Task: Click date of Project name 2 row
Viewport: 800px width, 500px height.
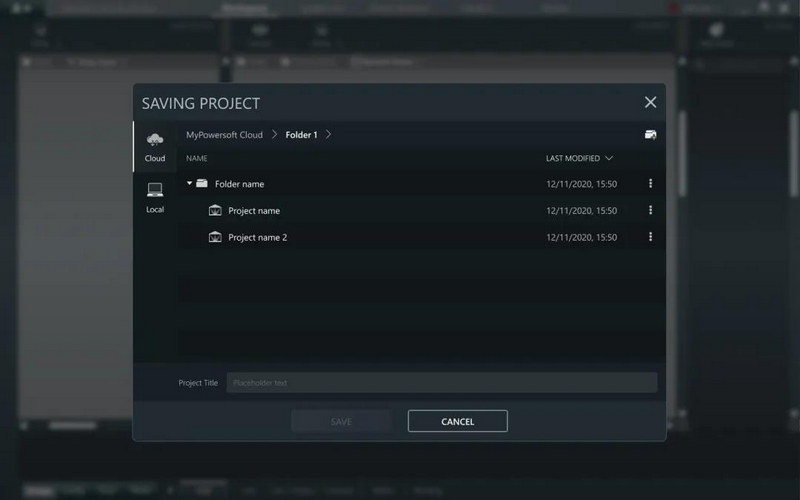Action: [582, 237]
